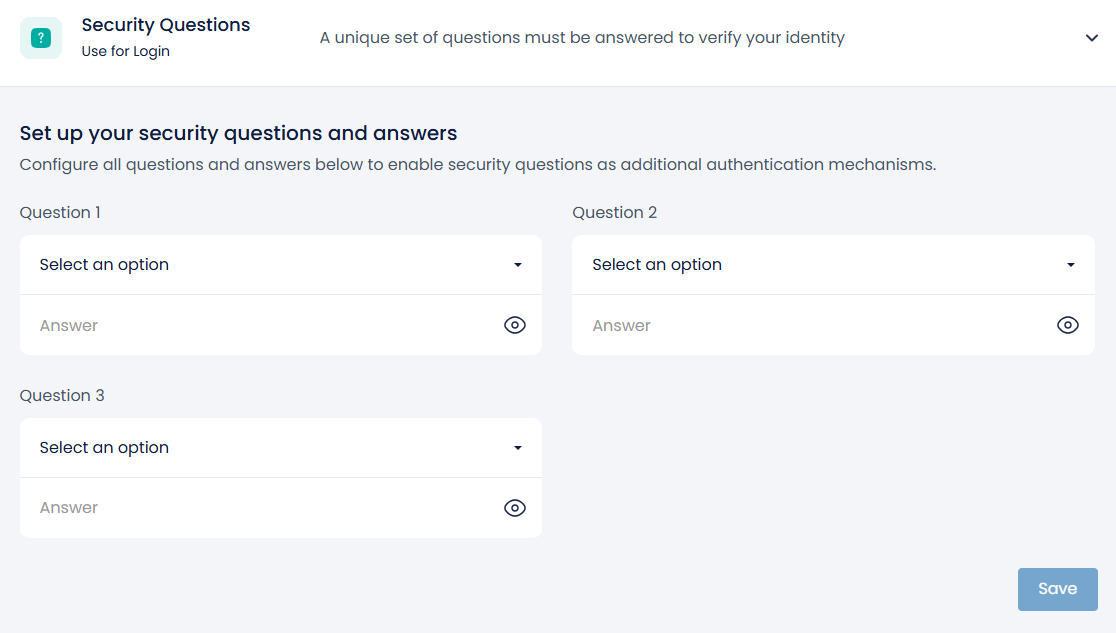This screenshot has width=1116, height=633.
Task: Open the Question 2 'Select an option' dropdown
Action: click(x=822, y=265)
